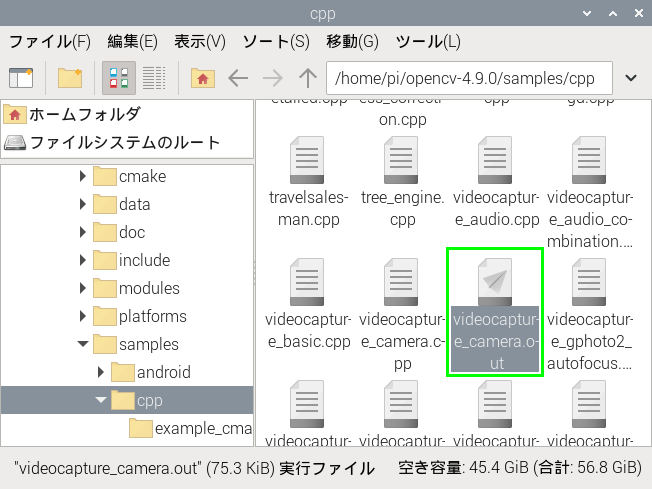Select the videocapture_audio_combination file icon
This screenshot has width=652, height=489.
589,160
